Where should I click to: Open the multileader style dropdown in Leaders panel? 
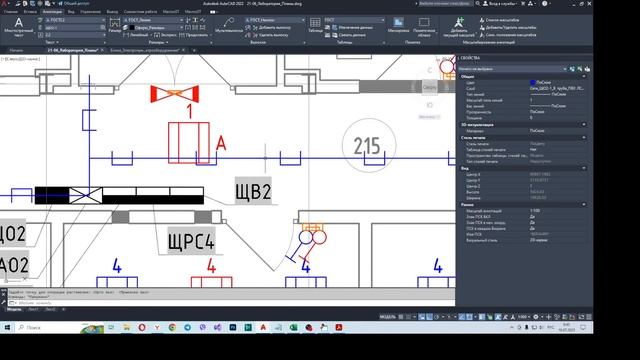tap(274, 20)
